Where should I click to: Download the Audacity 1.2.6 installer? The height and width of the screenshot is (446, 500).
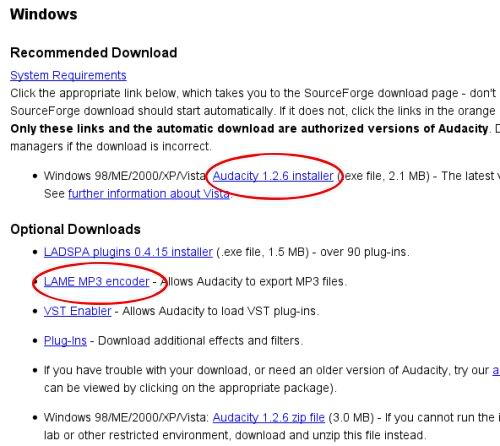pyautogui.click(x=273, y=176)
